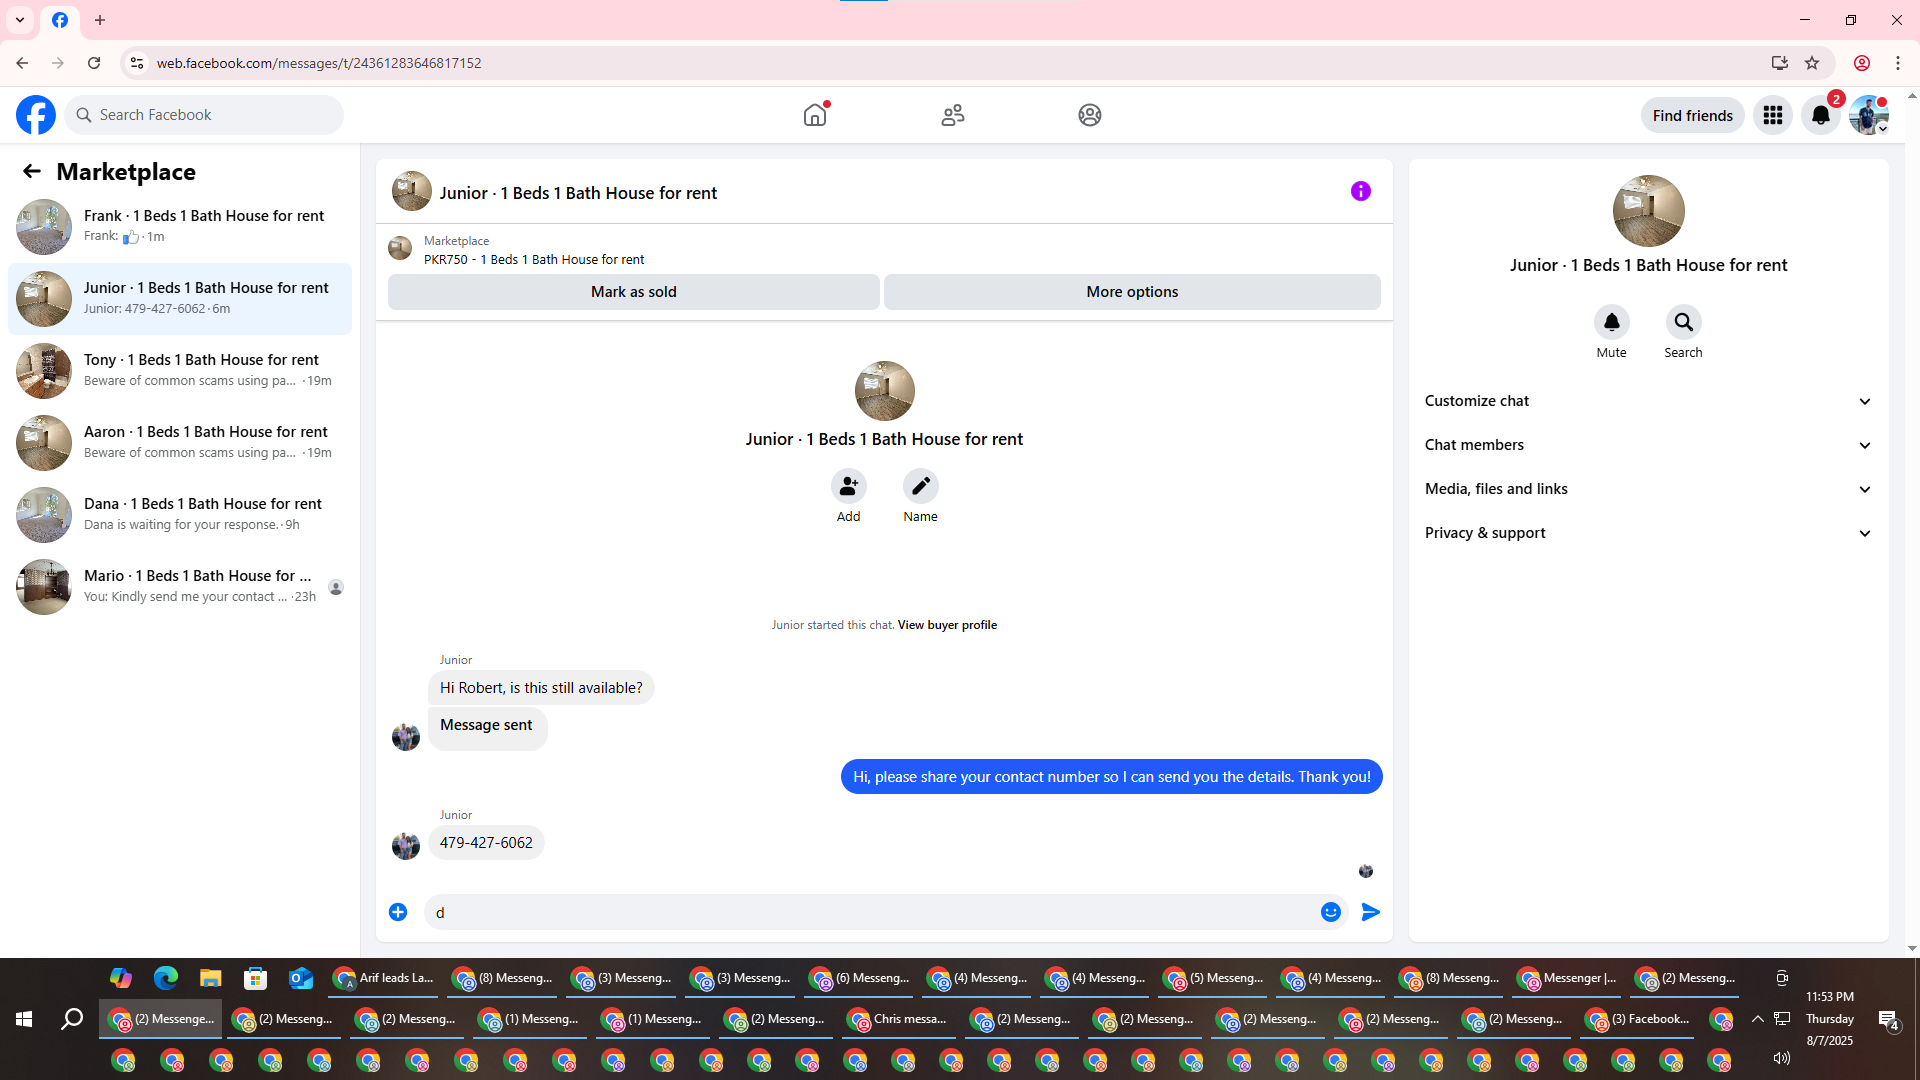
Task: Click the purple conversation info icon
Action: click(x=1360, y=191)
